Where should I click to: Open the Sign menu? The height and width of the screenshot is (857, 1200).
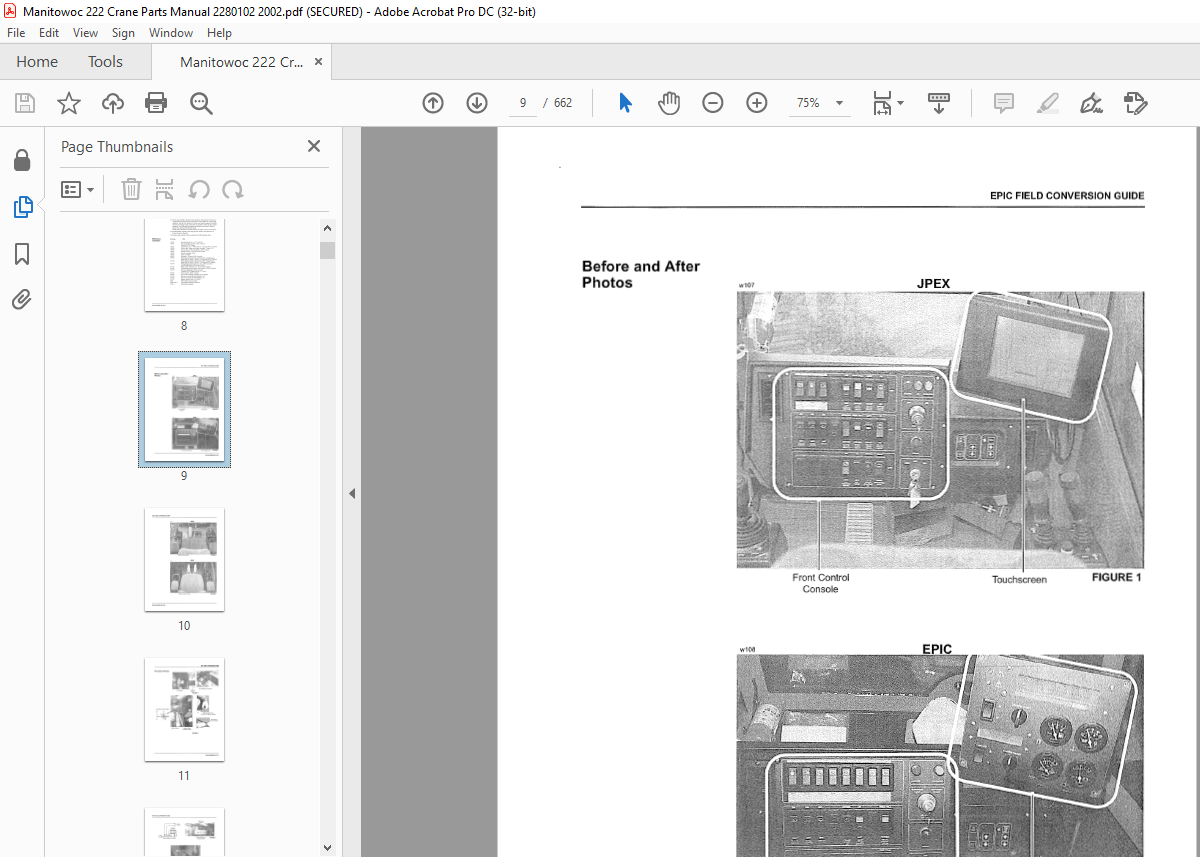(123, 33)
